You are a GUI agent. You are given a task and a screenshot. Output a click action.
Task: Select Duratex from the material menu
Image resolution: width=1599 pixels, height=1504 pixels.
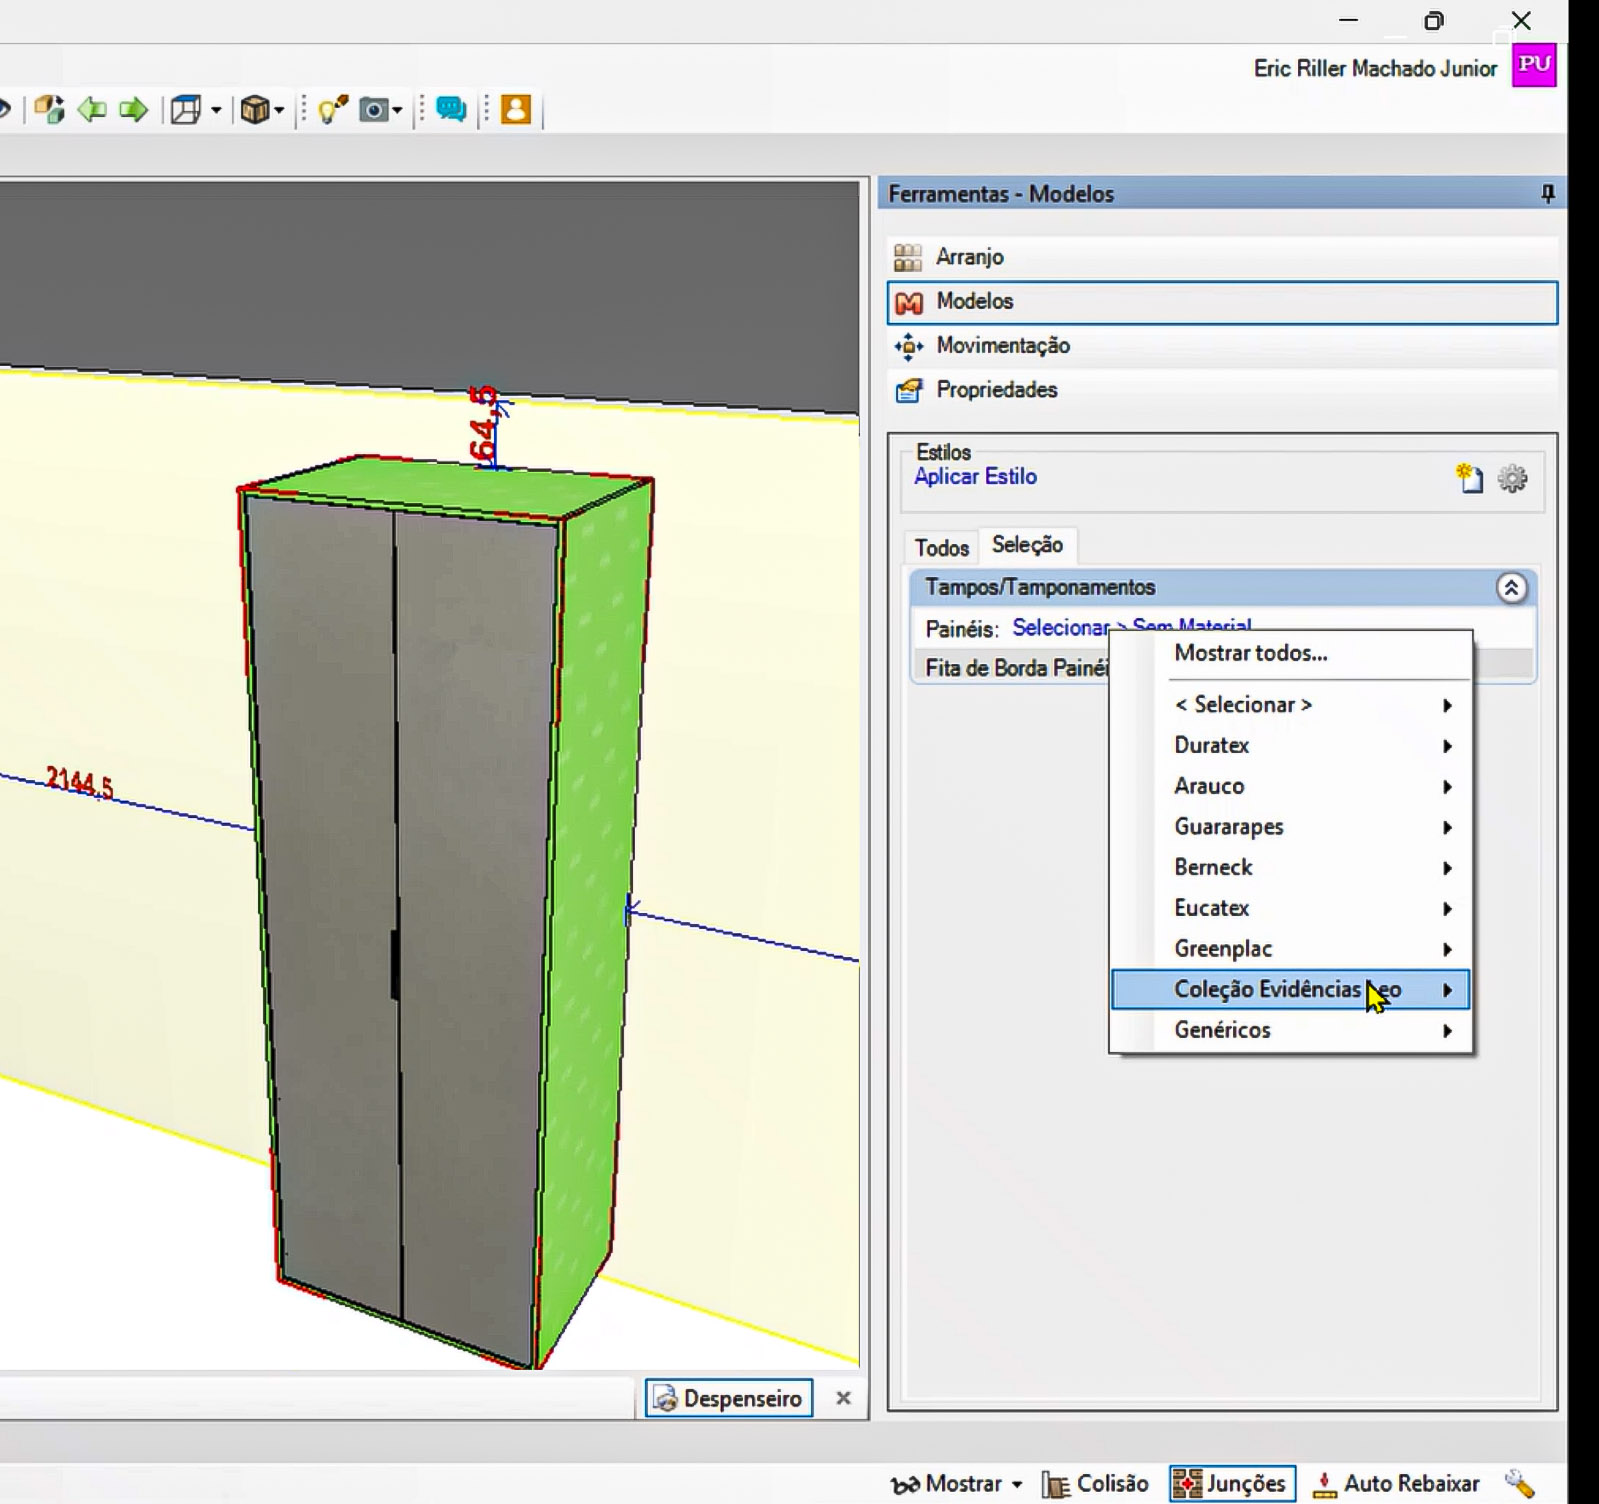(1211, 745)
